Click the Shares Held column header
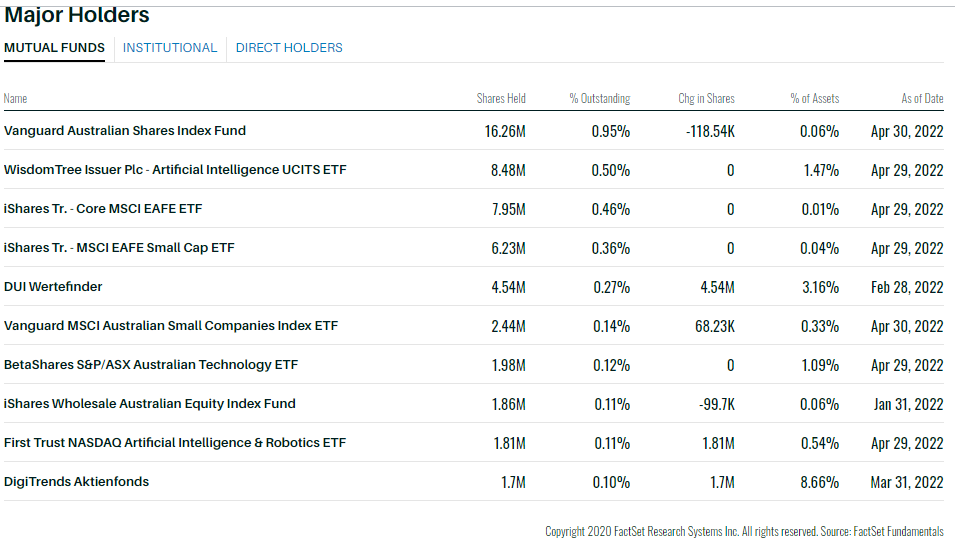 [x=501, y=98]
